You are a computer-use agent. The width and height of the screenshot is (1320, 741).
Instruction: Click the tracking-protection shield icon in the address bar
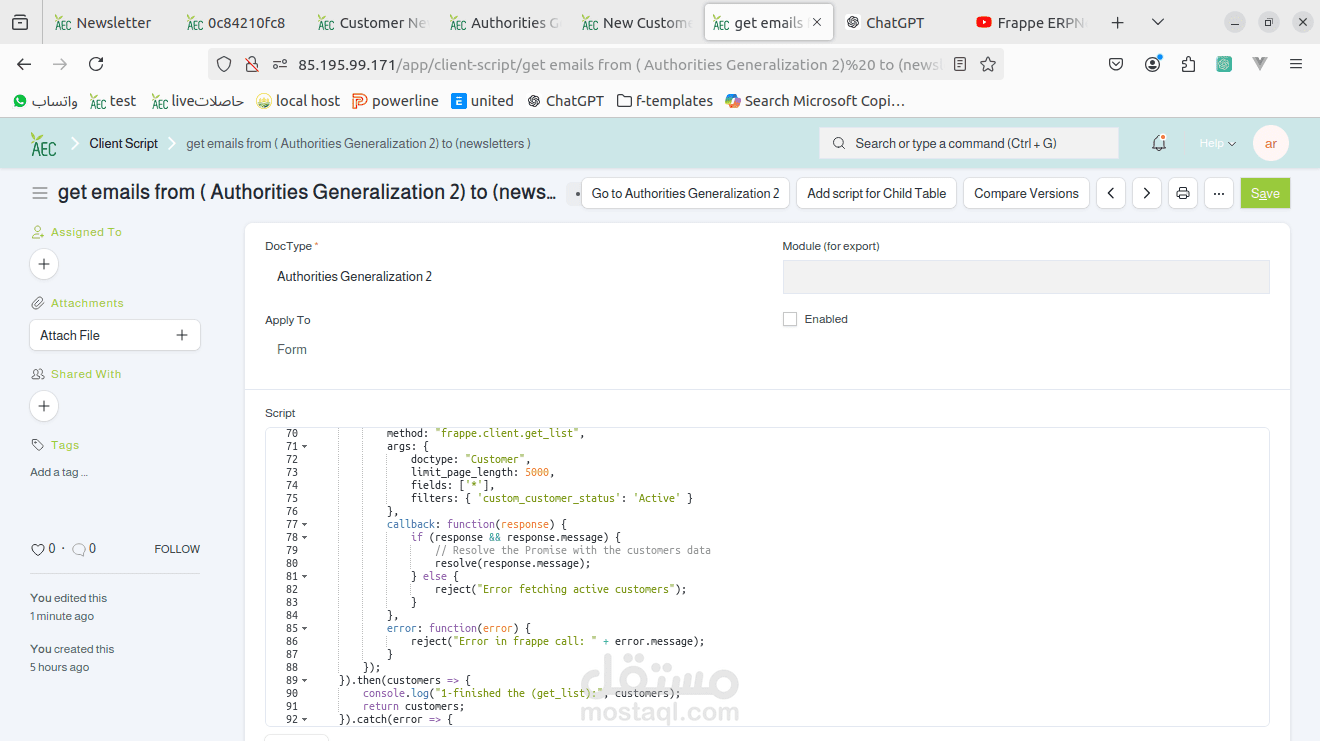click(x=224, y=64)
